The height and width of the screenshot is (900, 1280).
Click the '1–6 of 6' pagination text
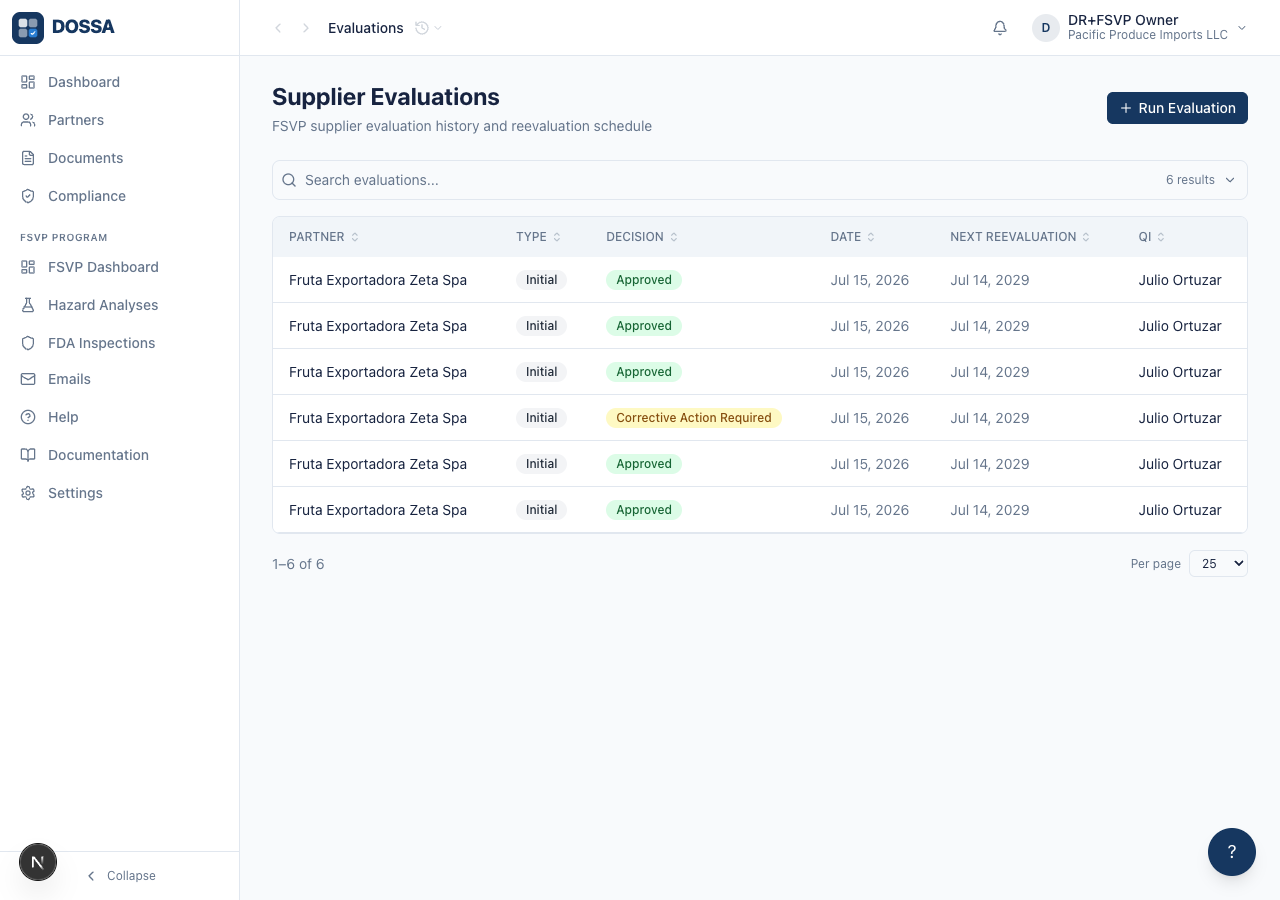click(x=298, y=564)
